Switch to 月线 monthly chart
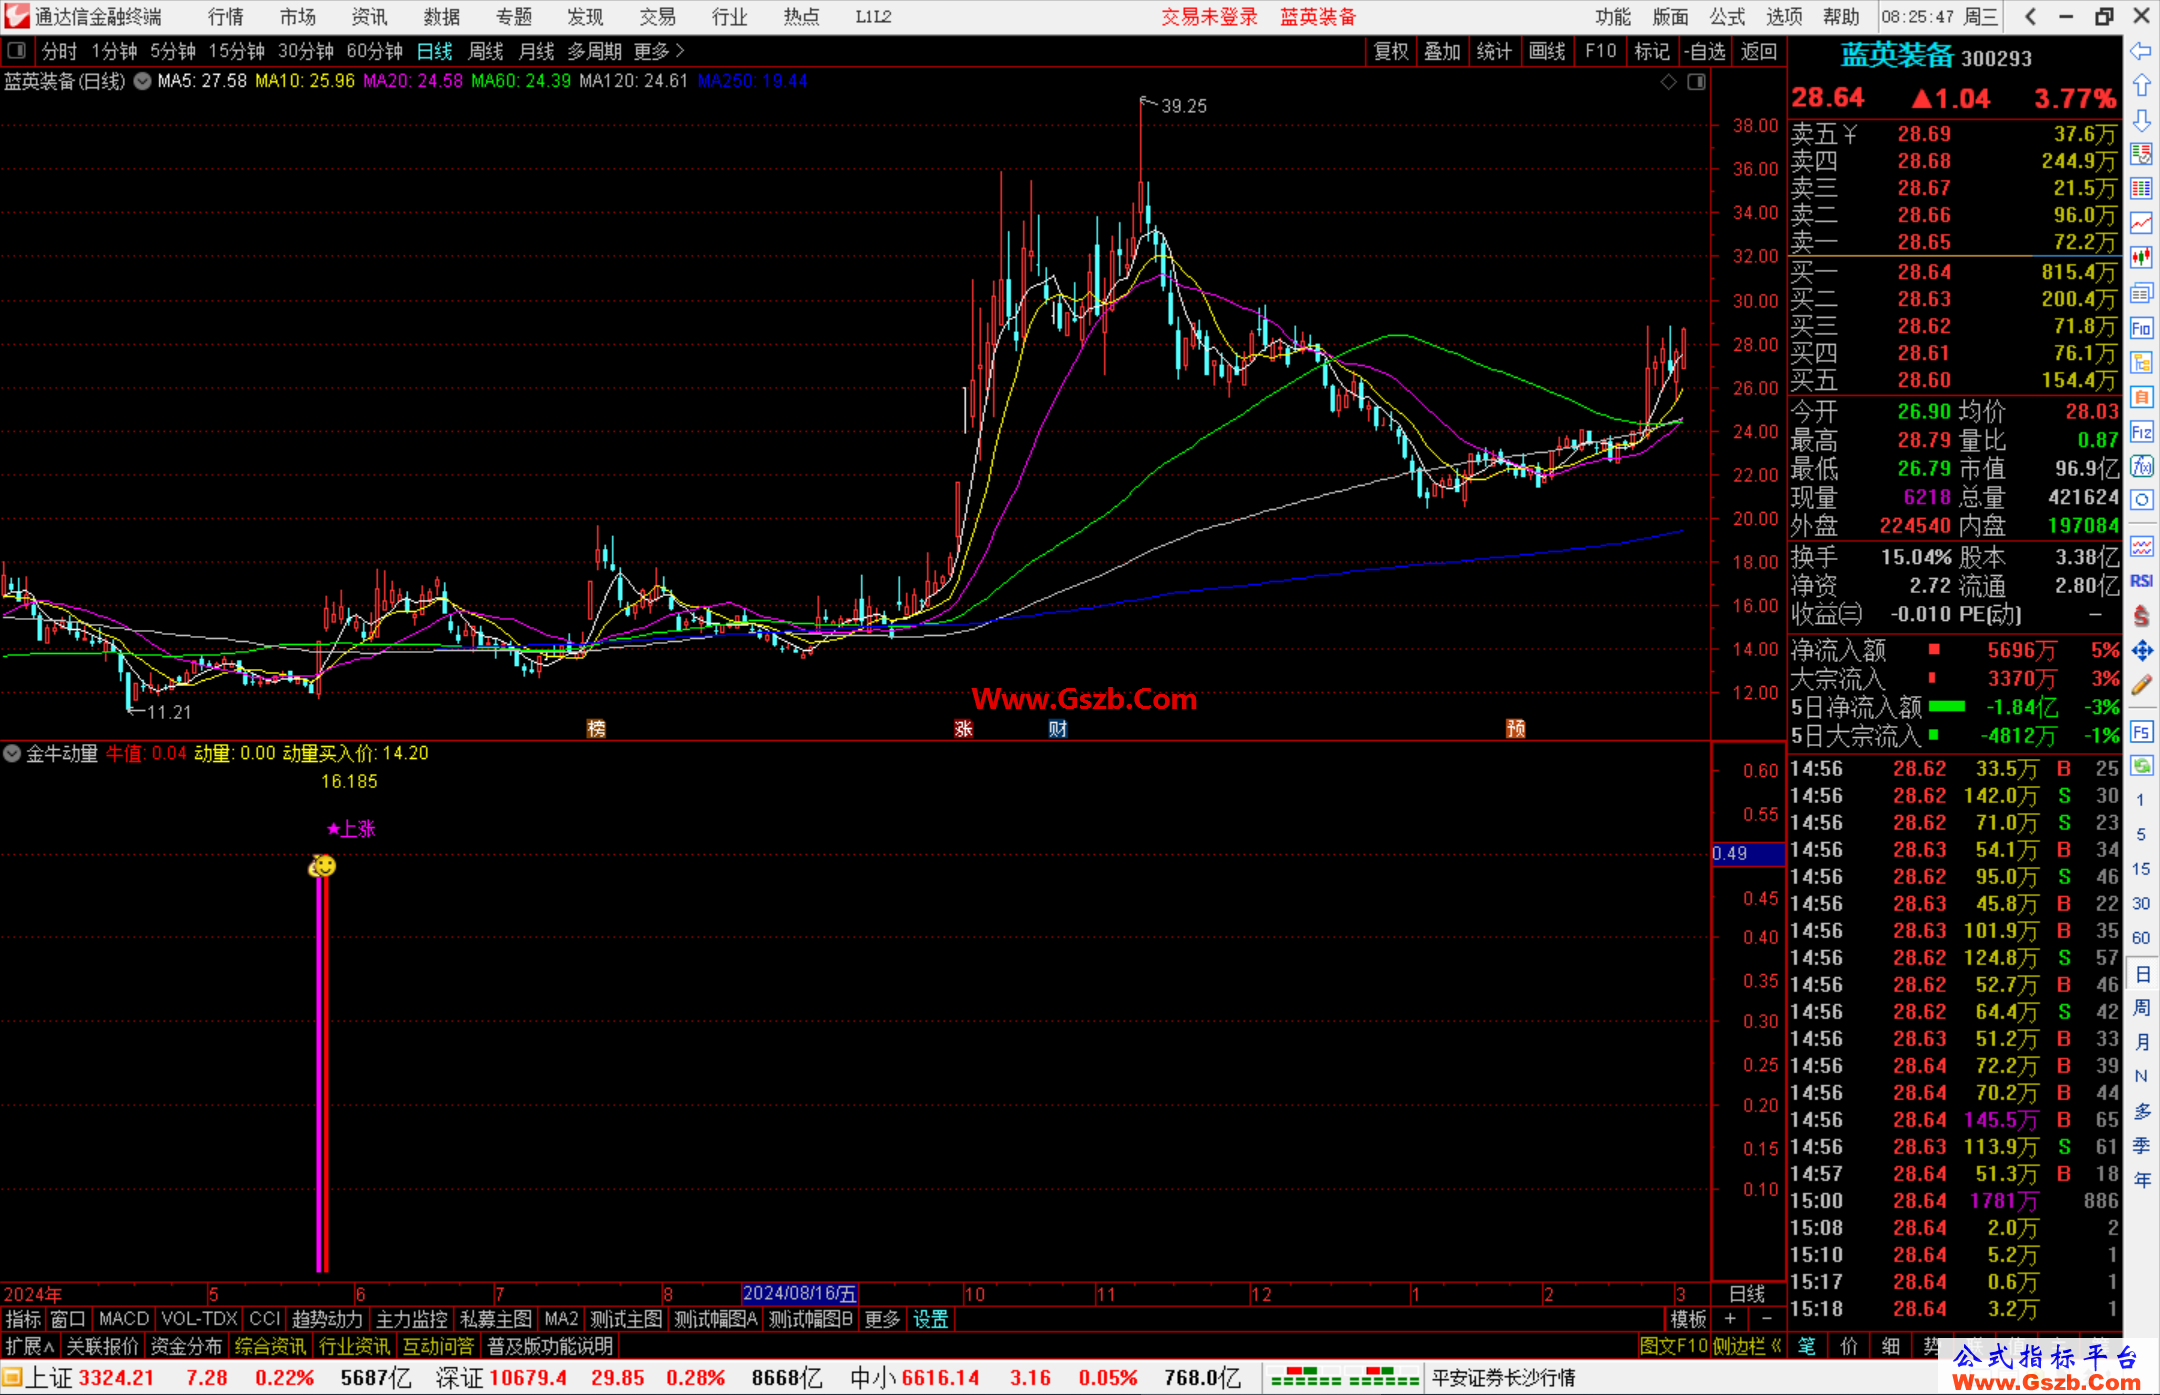This screenshot has height=1395, width=2160. (x=537, y=51)
